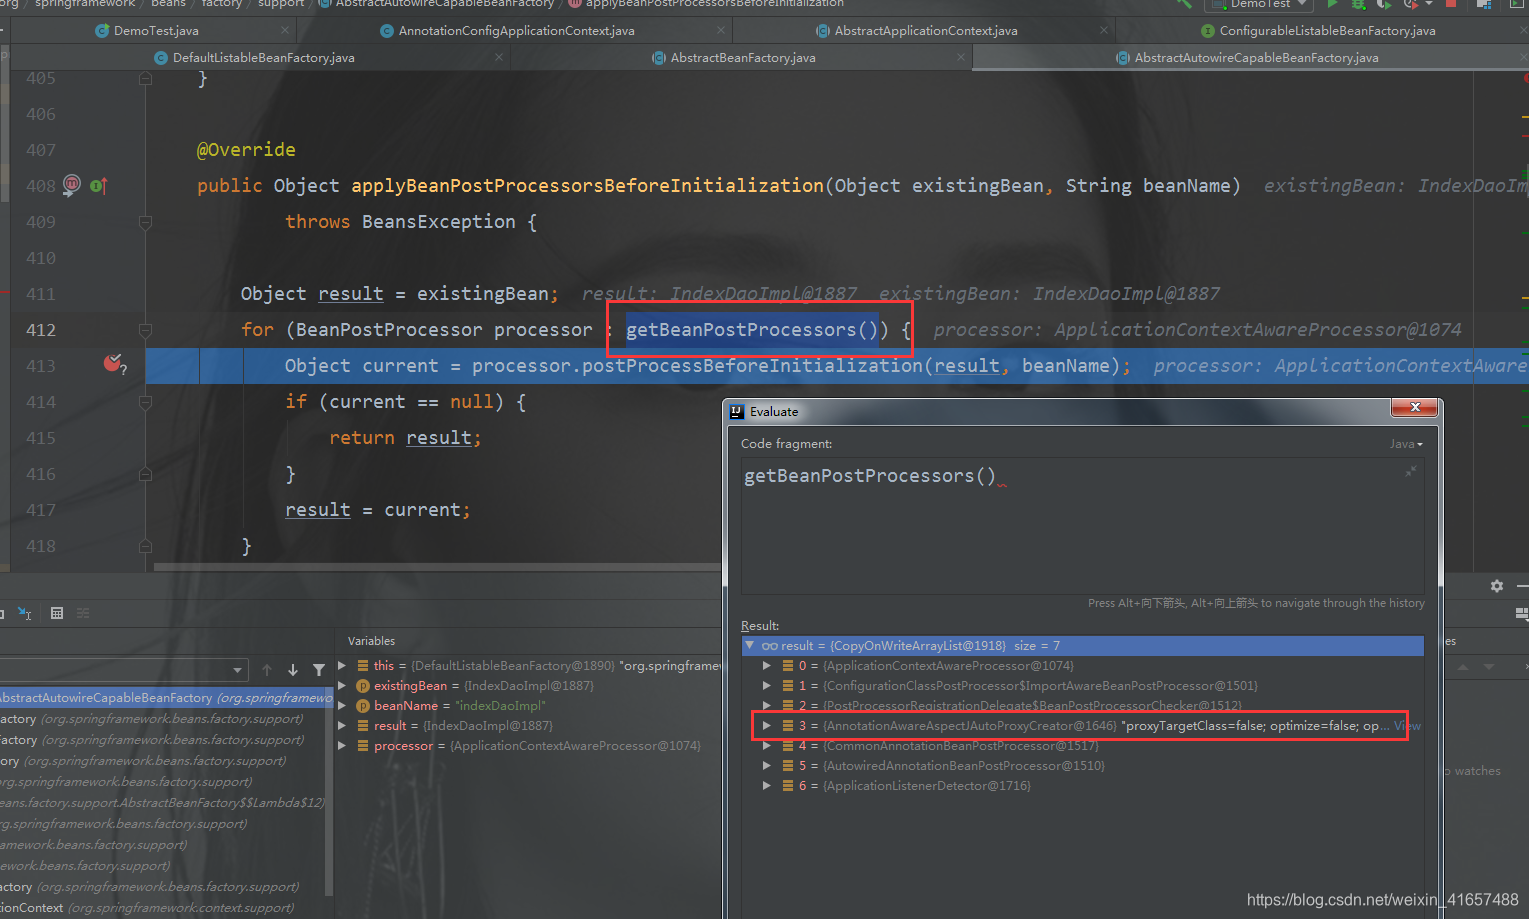Click the Run with Coverage icon
Image resolution: width=1529 pixels, height=919 pixels.
coord(1384,4)
